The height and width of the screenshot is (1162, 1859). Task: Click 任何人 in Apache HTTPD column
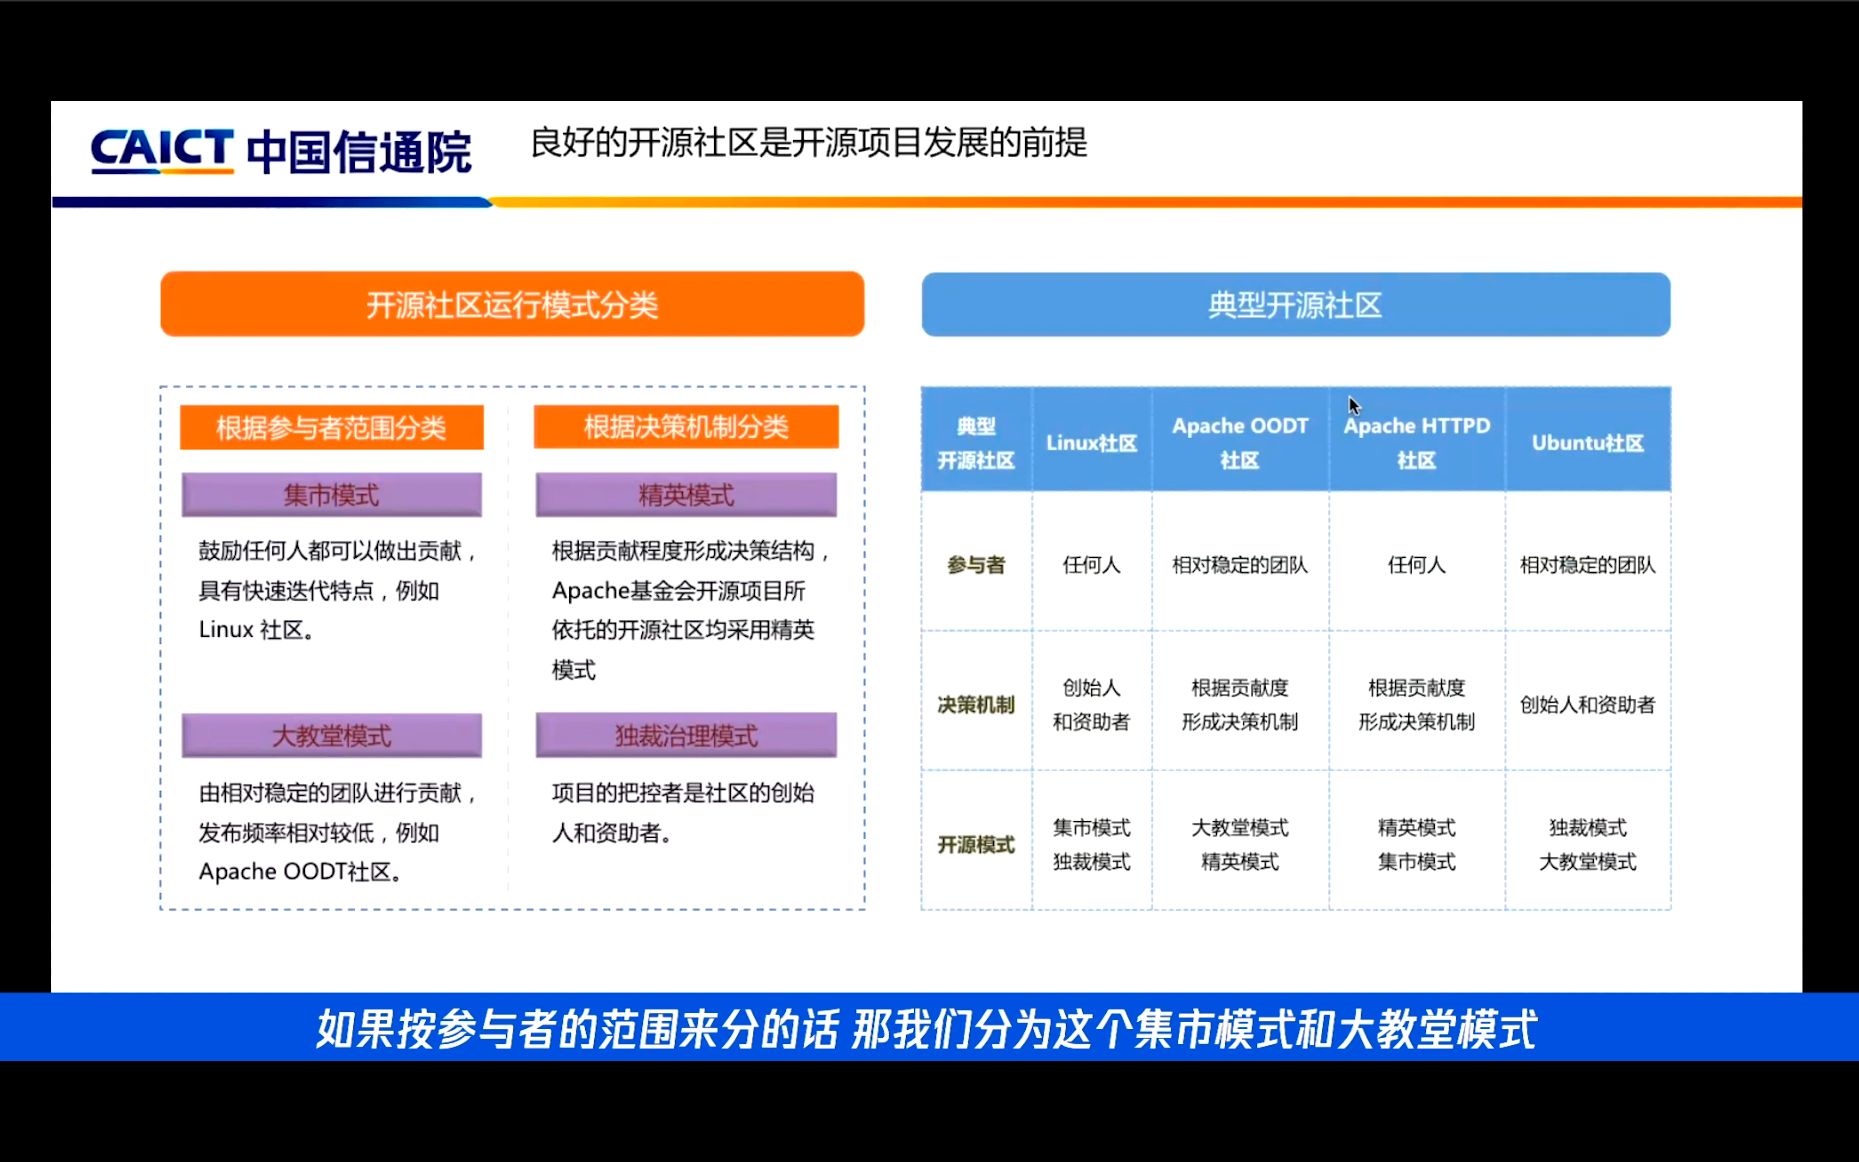pyautogui.click(x=1417, y=565)
